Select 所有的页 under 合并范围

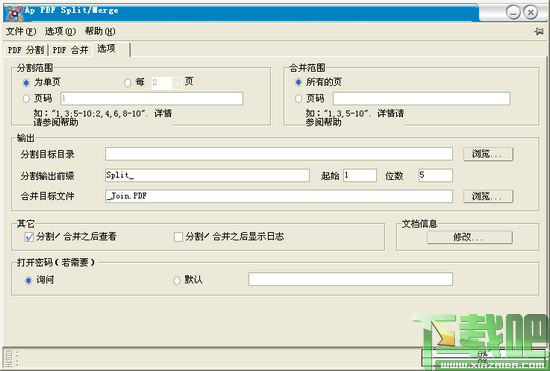click(x=298, y=82)
